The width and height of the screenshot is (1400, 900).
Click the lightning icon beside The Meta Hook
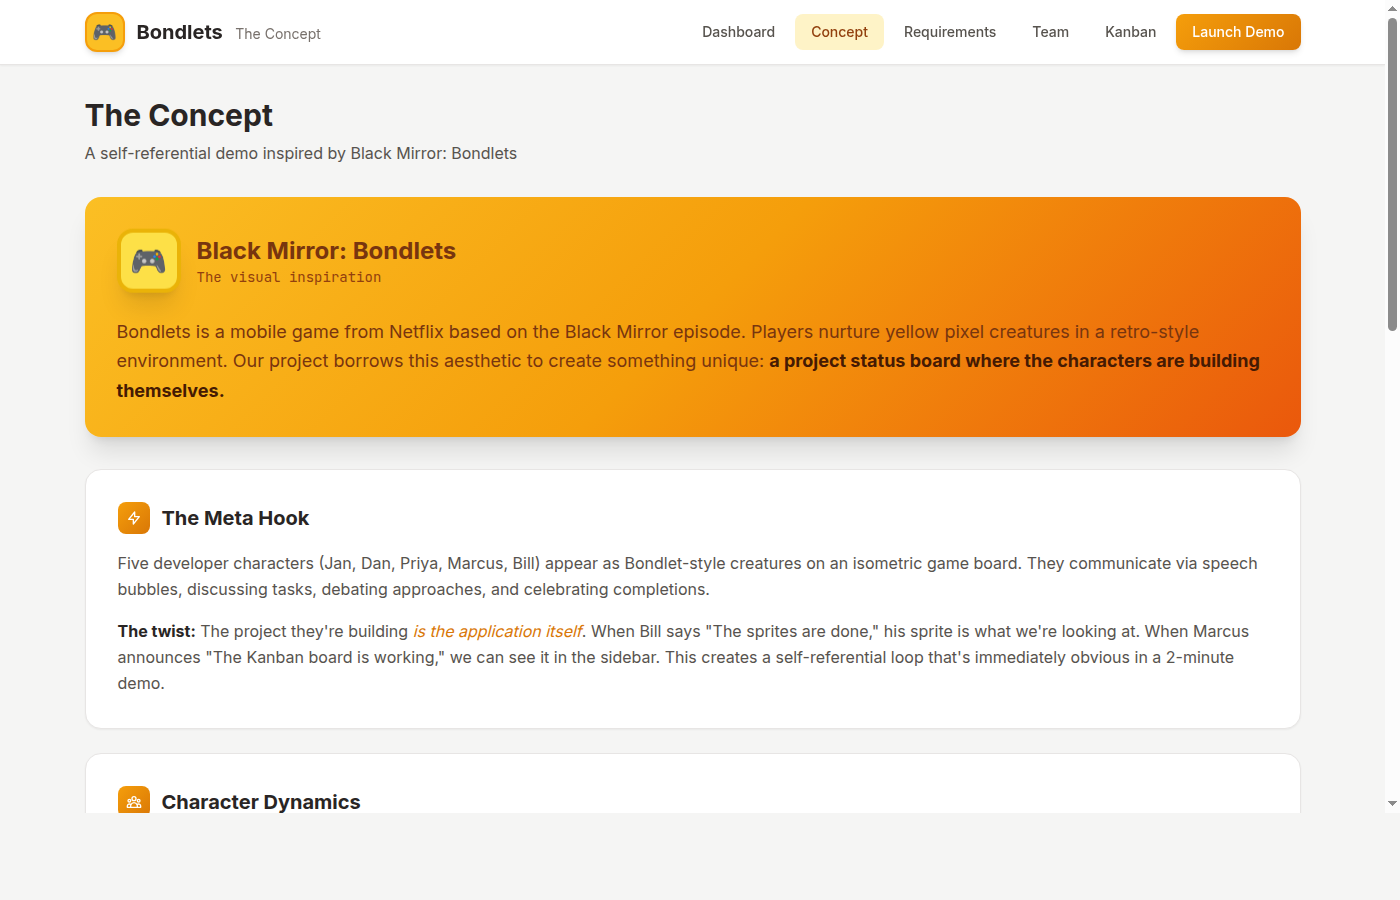coord(134,518)
